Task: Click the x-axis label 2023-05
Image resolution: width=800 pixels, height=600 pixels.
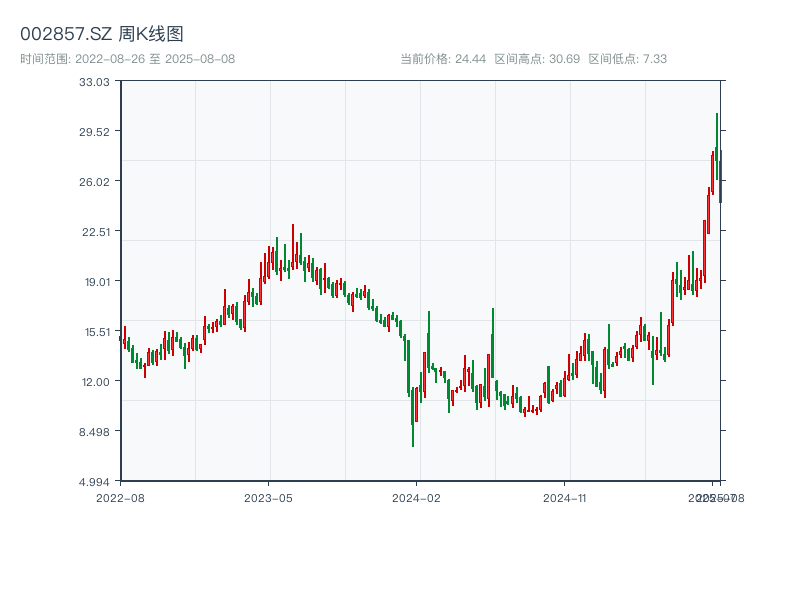Action: pos(268,498)
